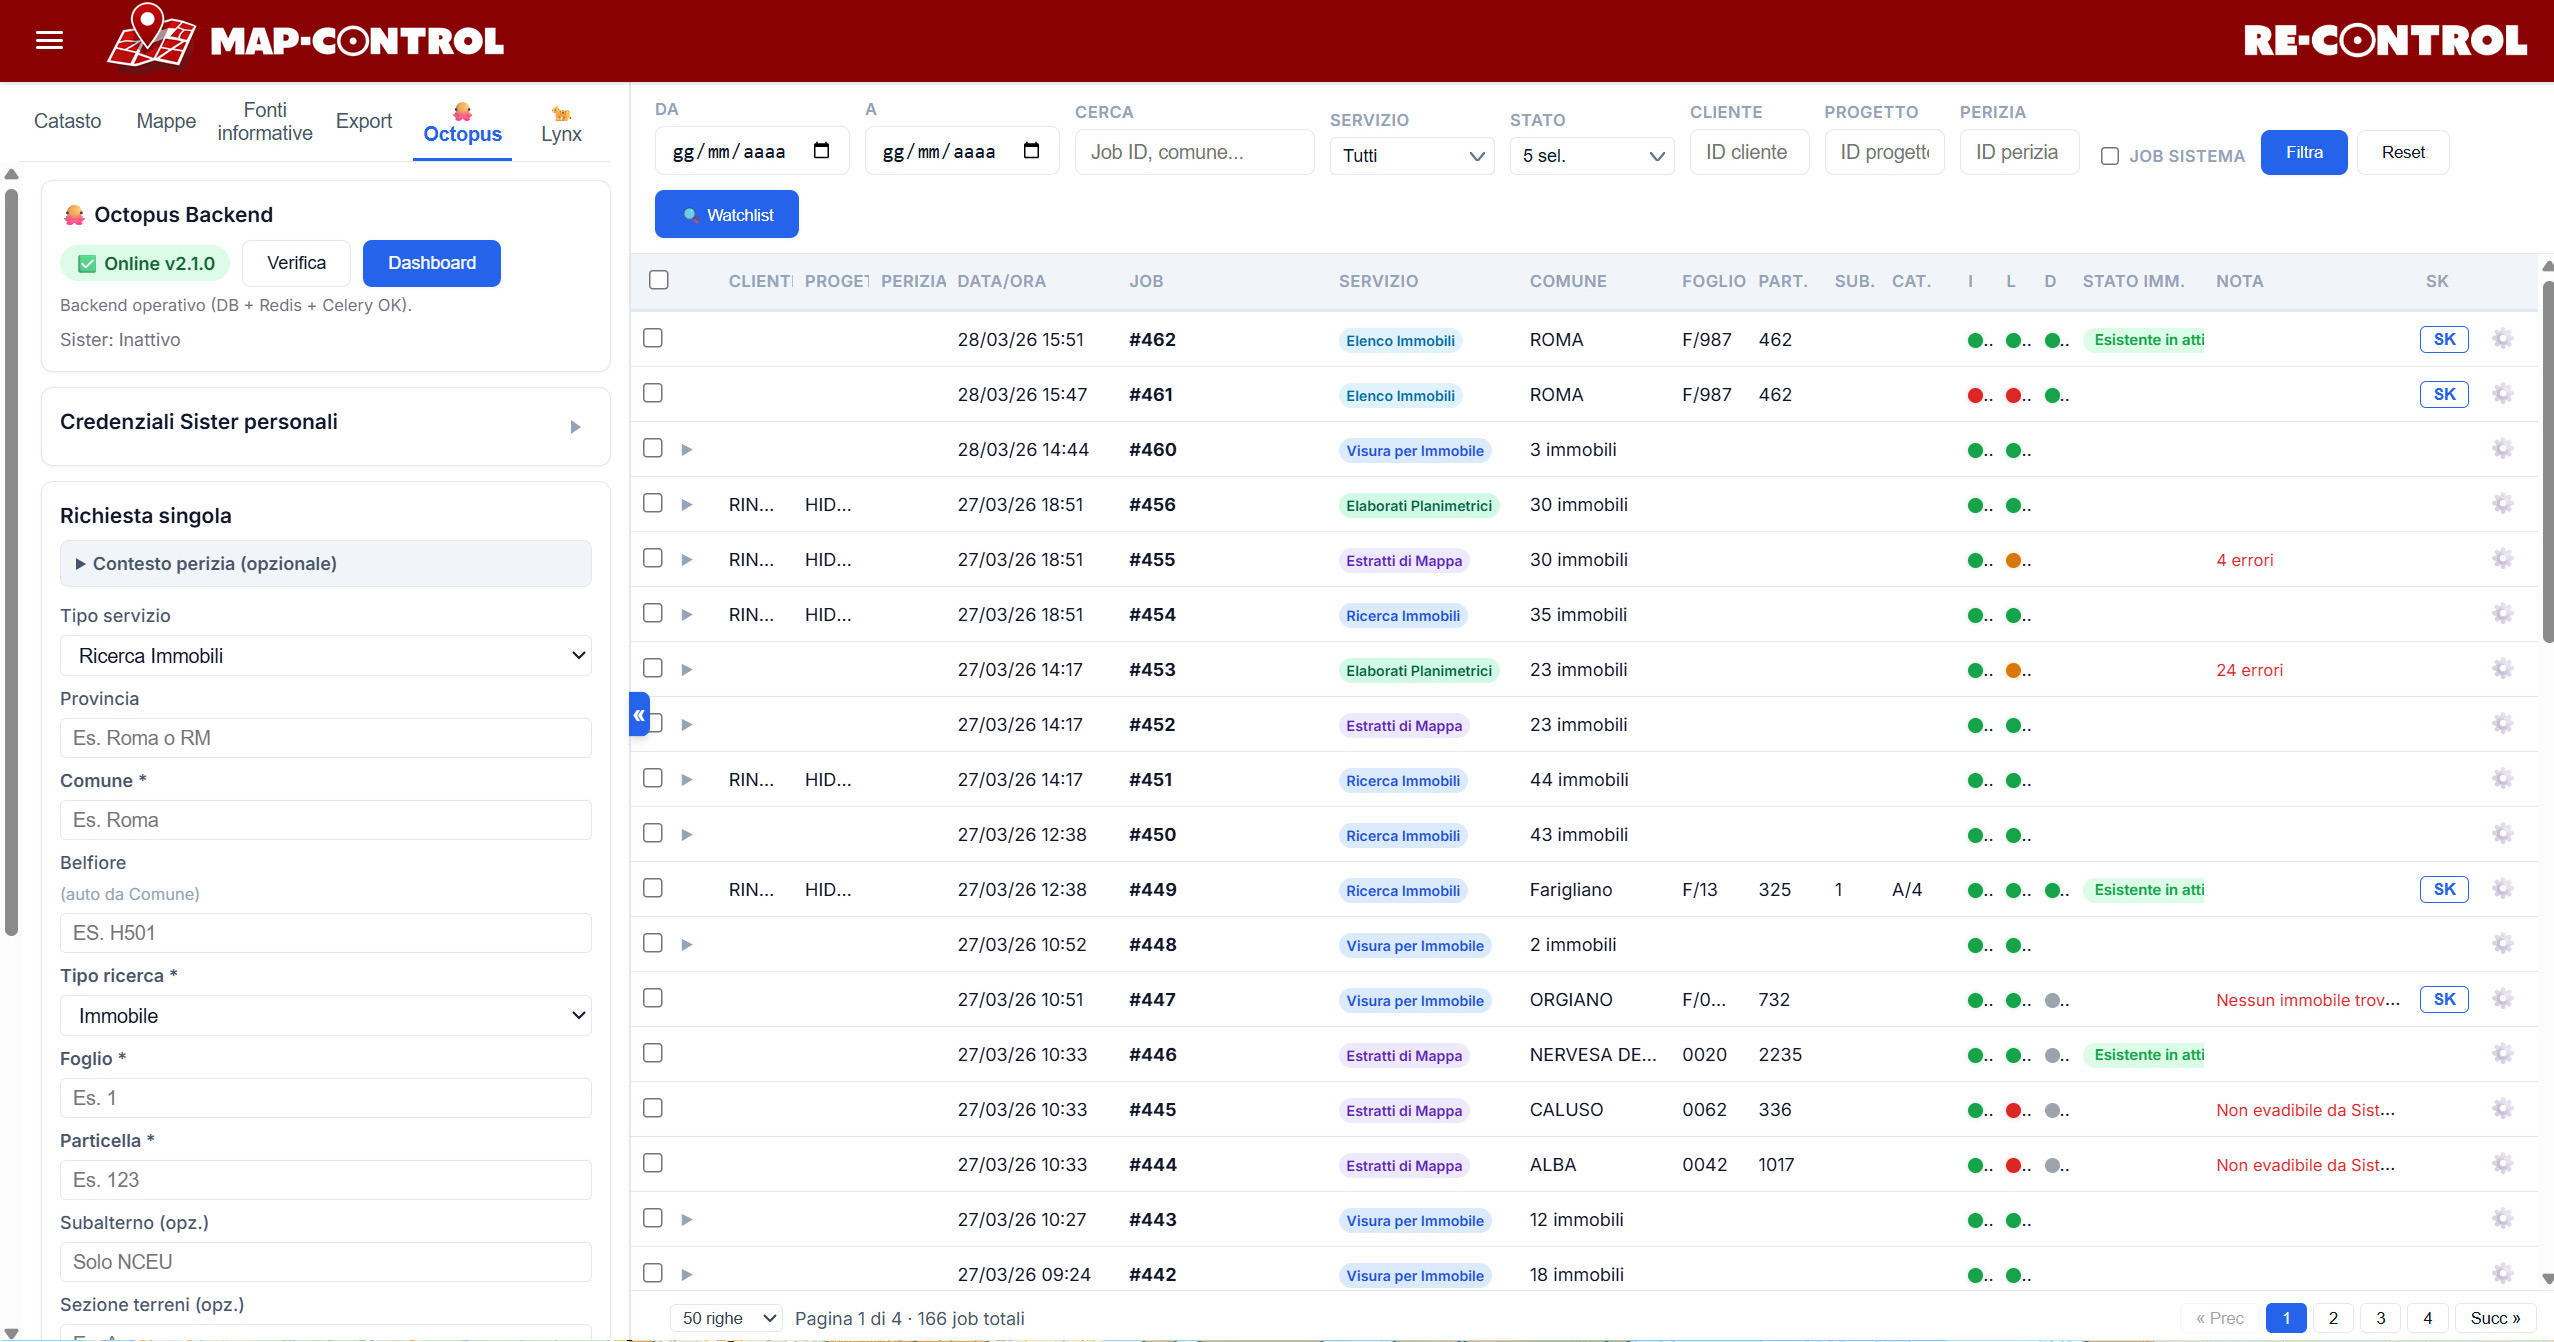This screenshot has height=1342, width=2554.
Task: Go to page 3 of the job list
Action: (x=2380, y=1318)
